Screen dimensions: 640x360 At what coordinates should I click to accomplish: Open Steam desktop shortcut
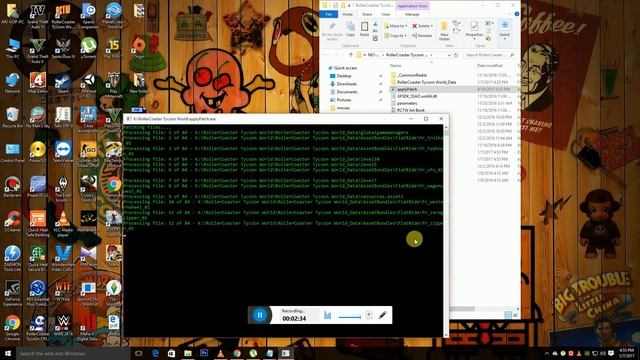point(63,84)
